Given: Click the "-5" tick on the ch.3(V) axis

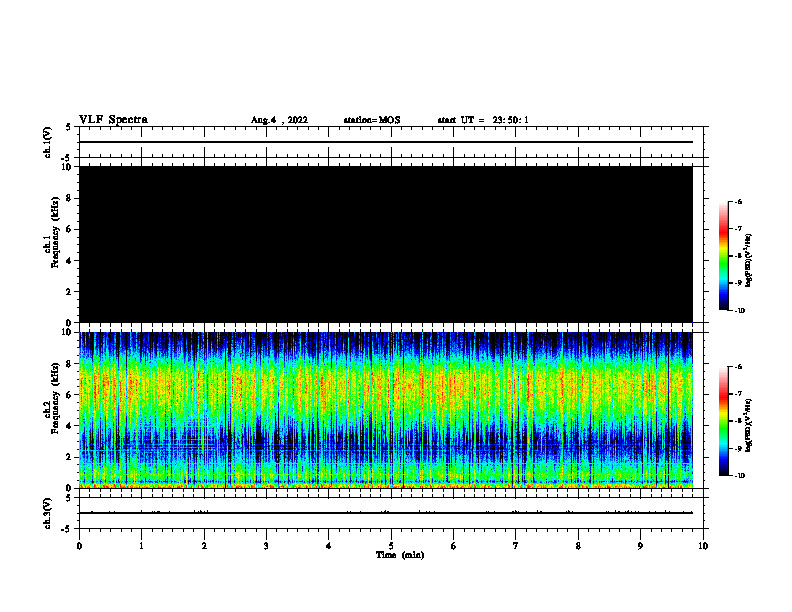Looking at the screenshot, I should point(68,529).
